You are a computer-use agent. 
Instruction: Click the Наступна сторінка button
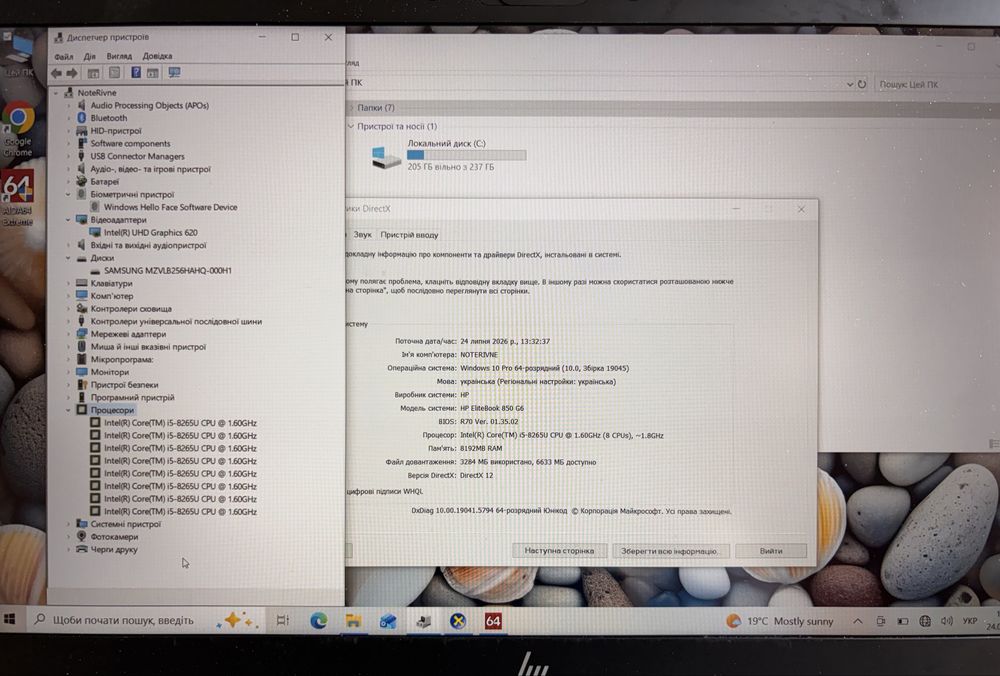(x=559, y=550)
